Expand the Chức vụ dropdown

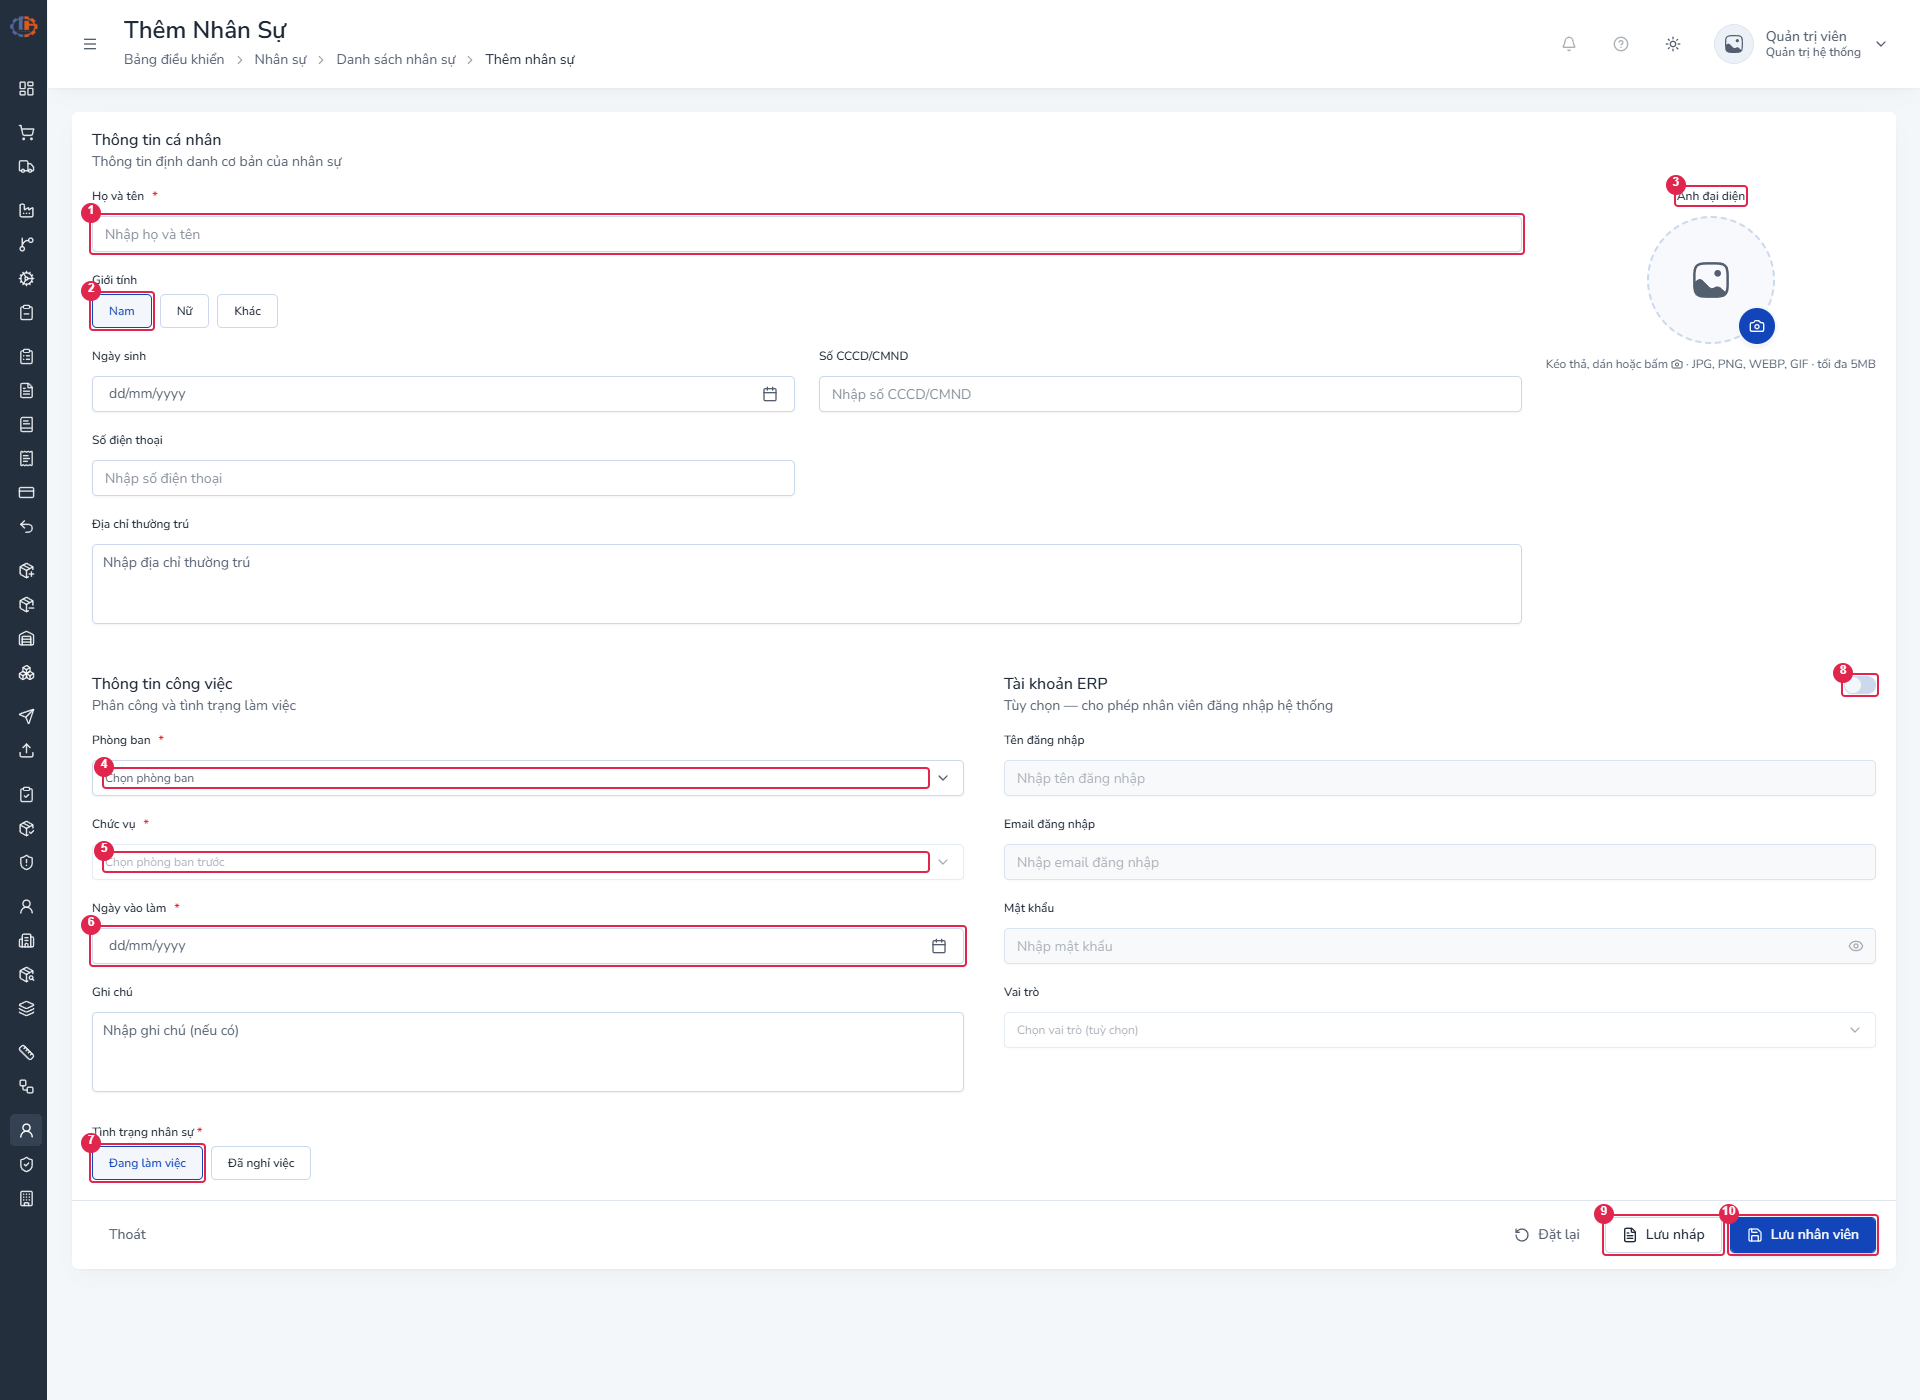coord(528,862)
